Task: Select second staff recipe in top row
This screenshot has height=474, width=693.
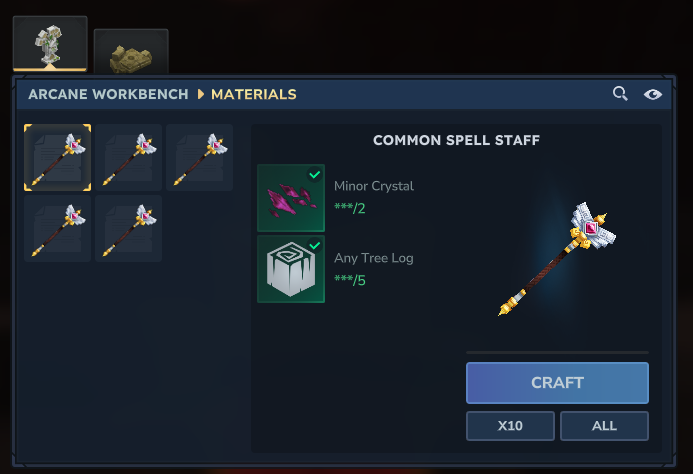Action: point(129,158)
